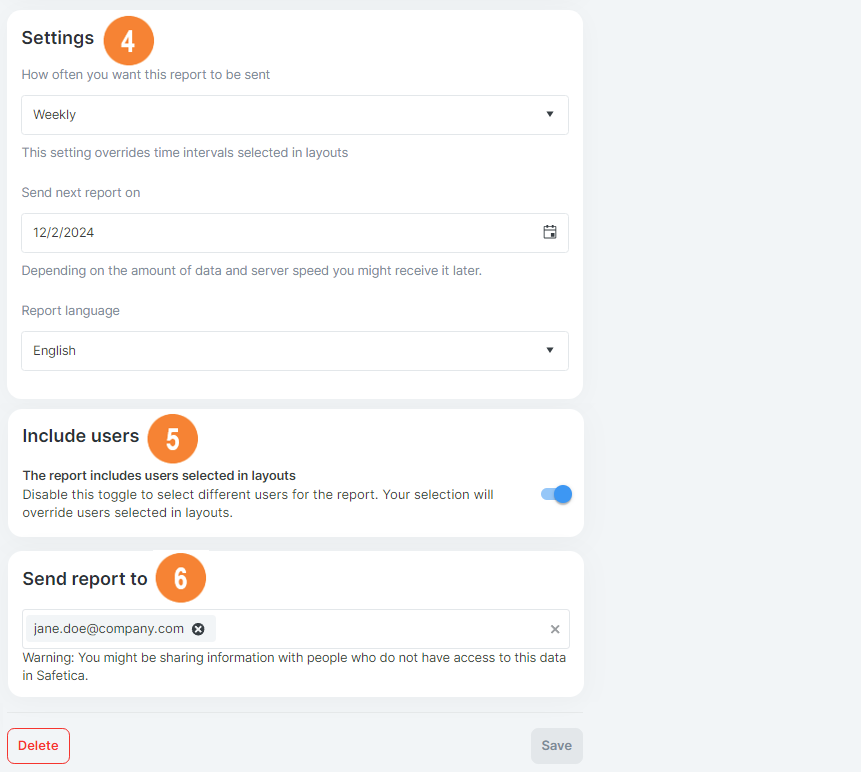Open the Report language dropdown
Viewport: 861px width, 772px height.
click(x=295, y=350)
